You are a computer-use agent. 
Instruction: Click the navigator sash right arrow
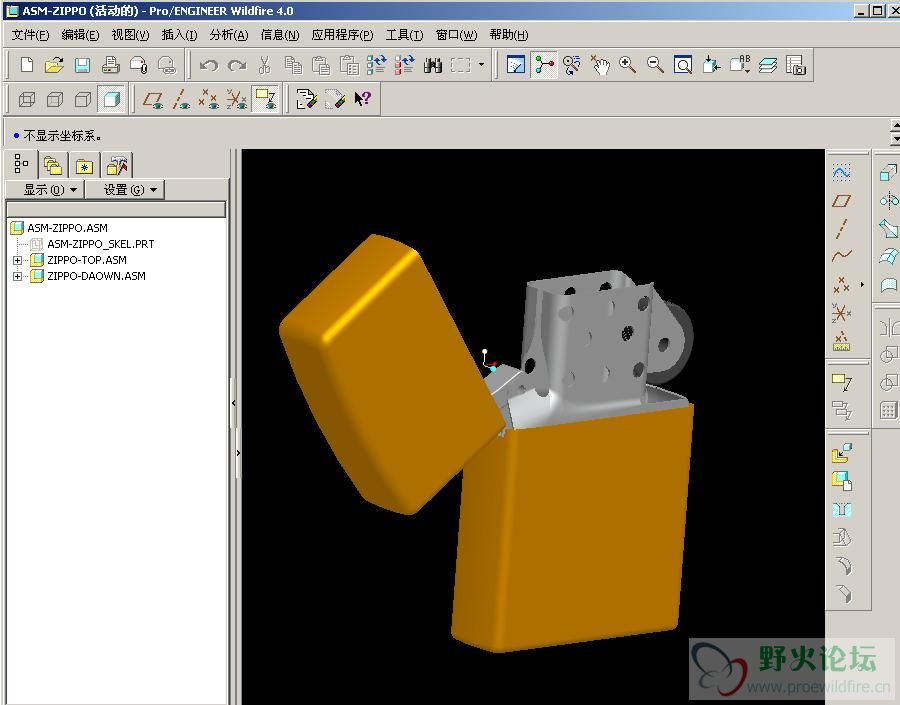(238, 454)
